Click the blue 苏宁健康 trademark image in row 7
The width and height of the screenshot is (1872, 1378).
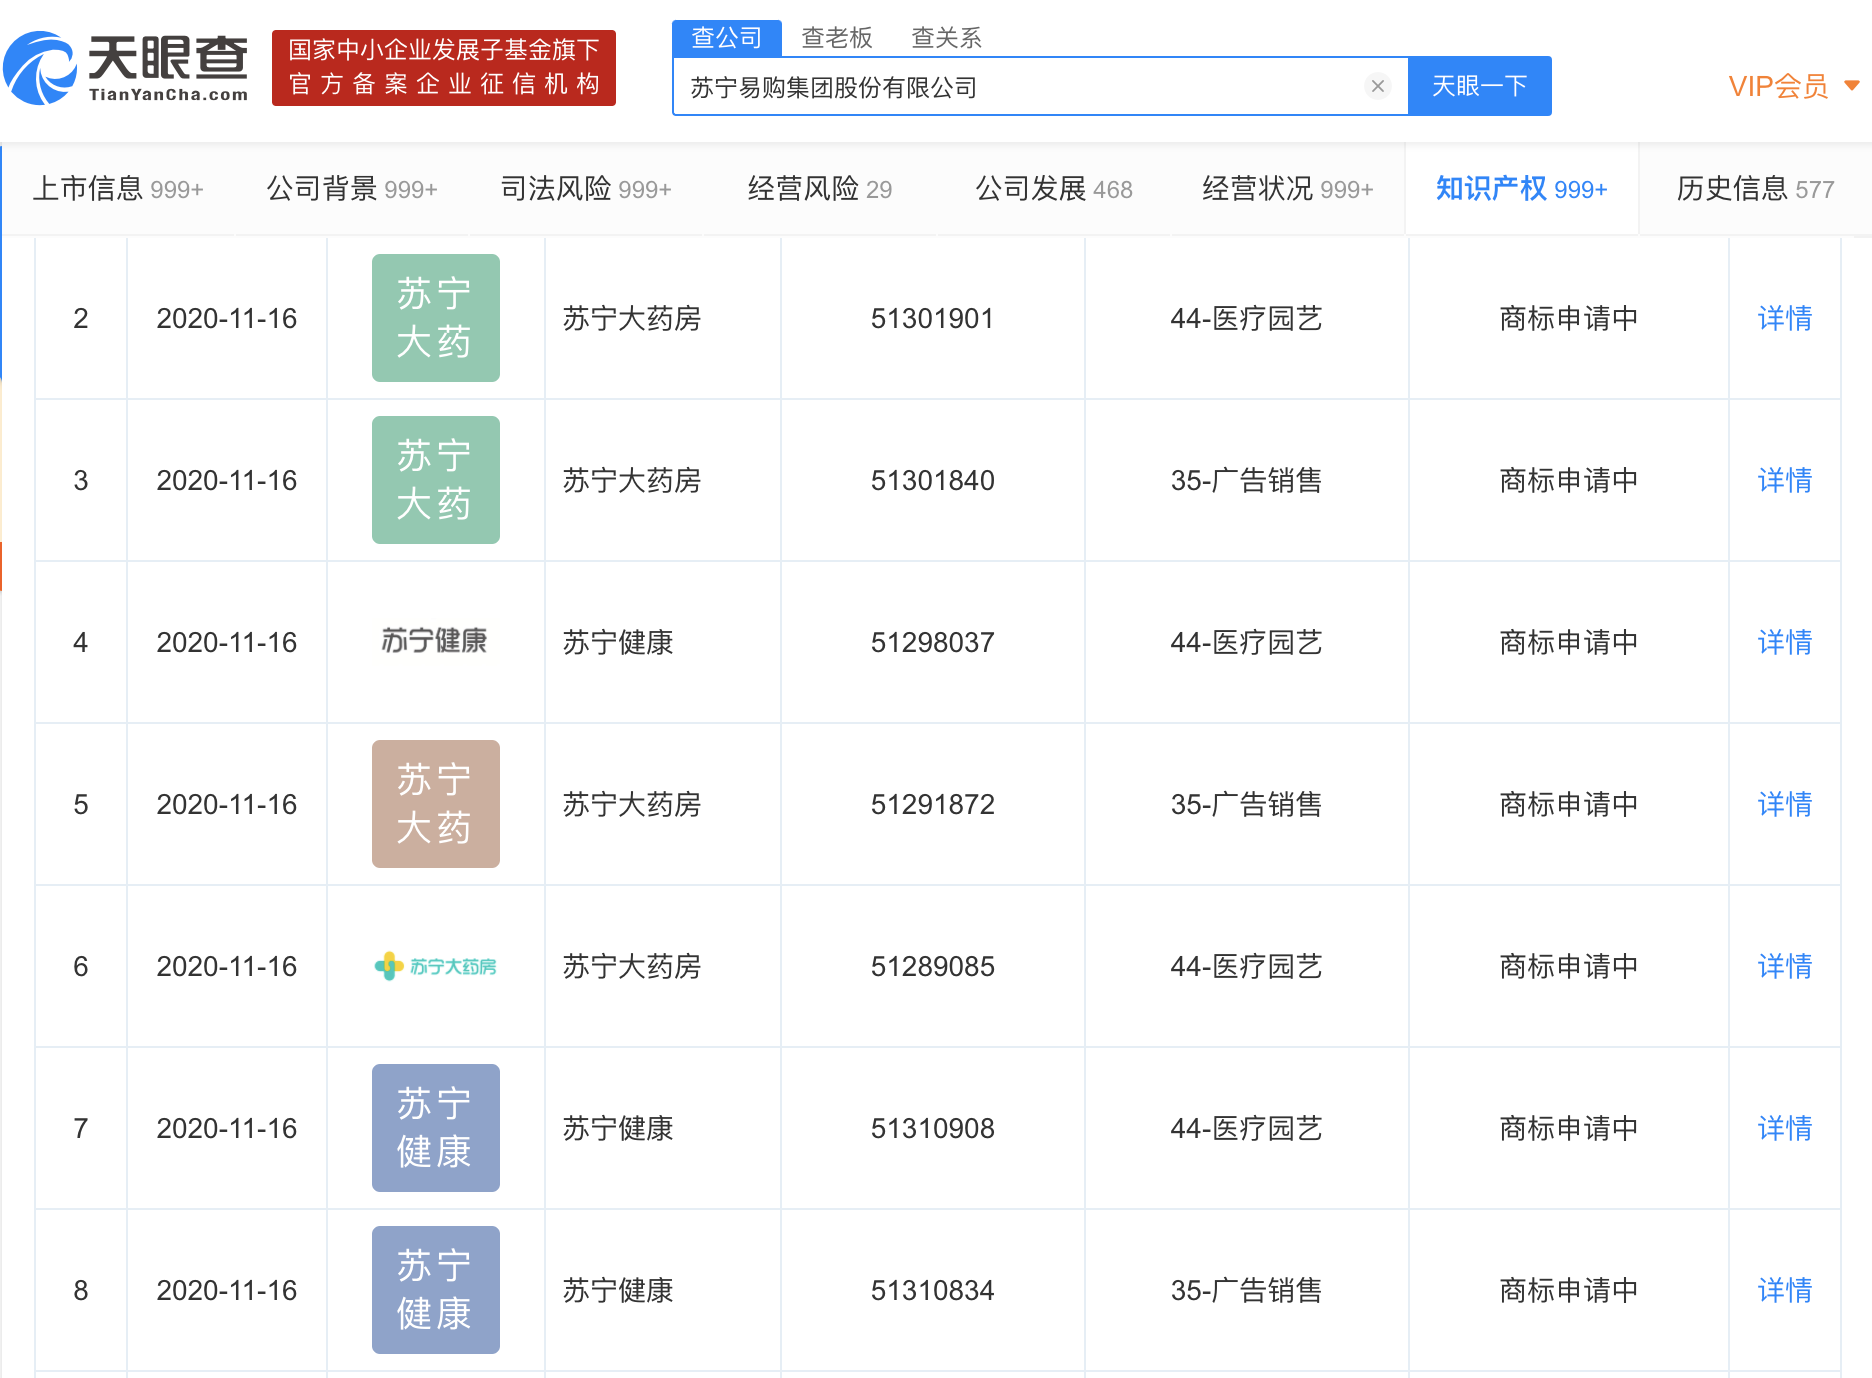point(435,1127)
